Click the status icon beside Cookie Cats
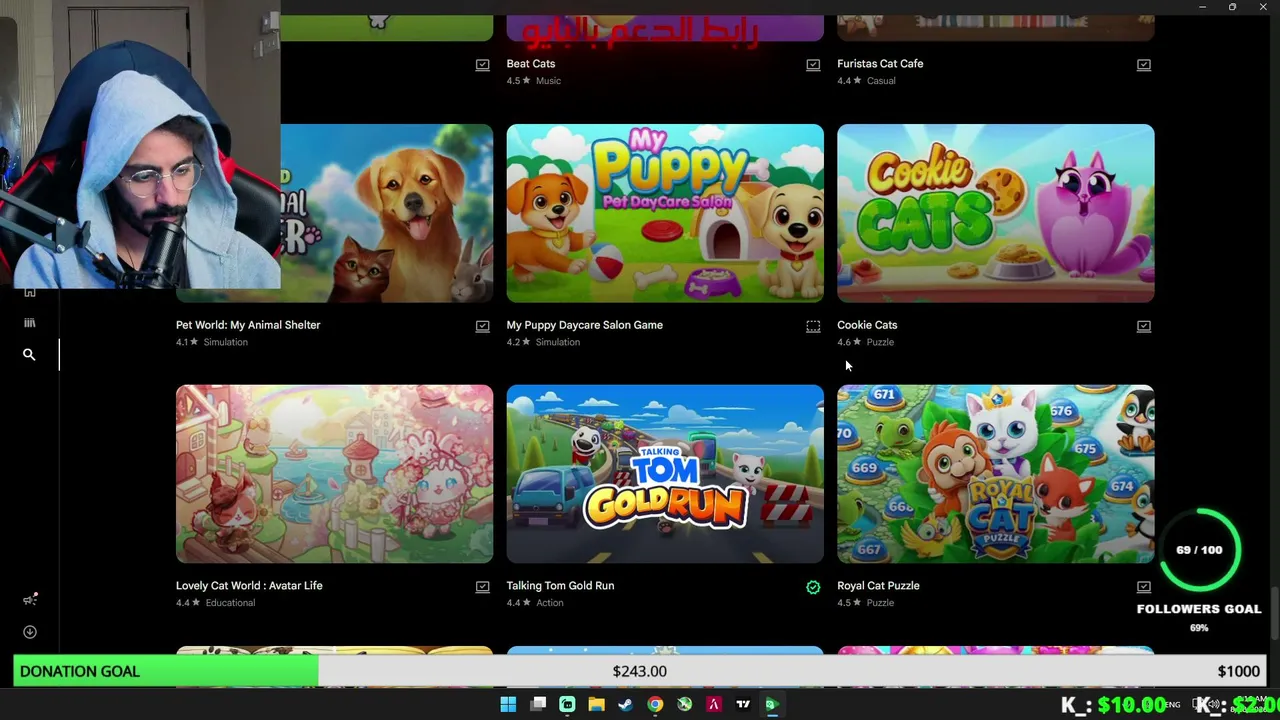 coord(1144,326)
